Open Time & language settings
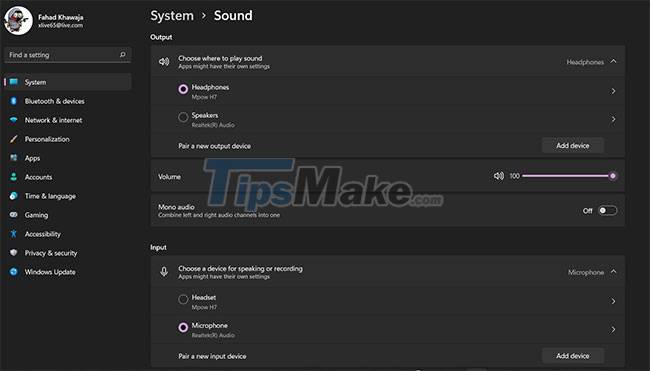650x371 pixels. [68, 196]
